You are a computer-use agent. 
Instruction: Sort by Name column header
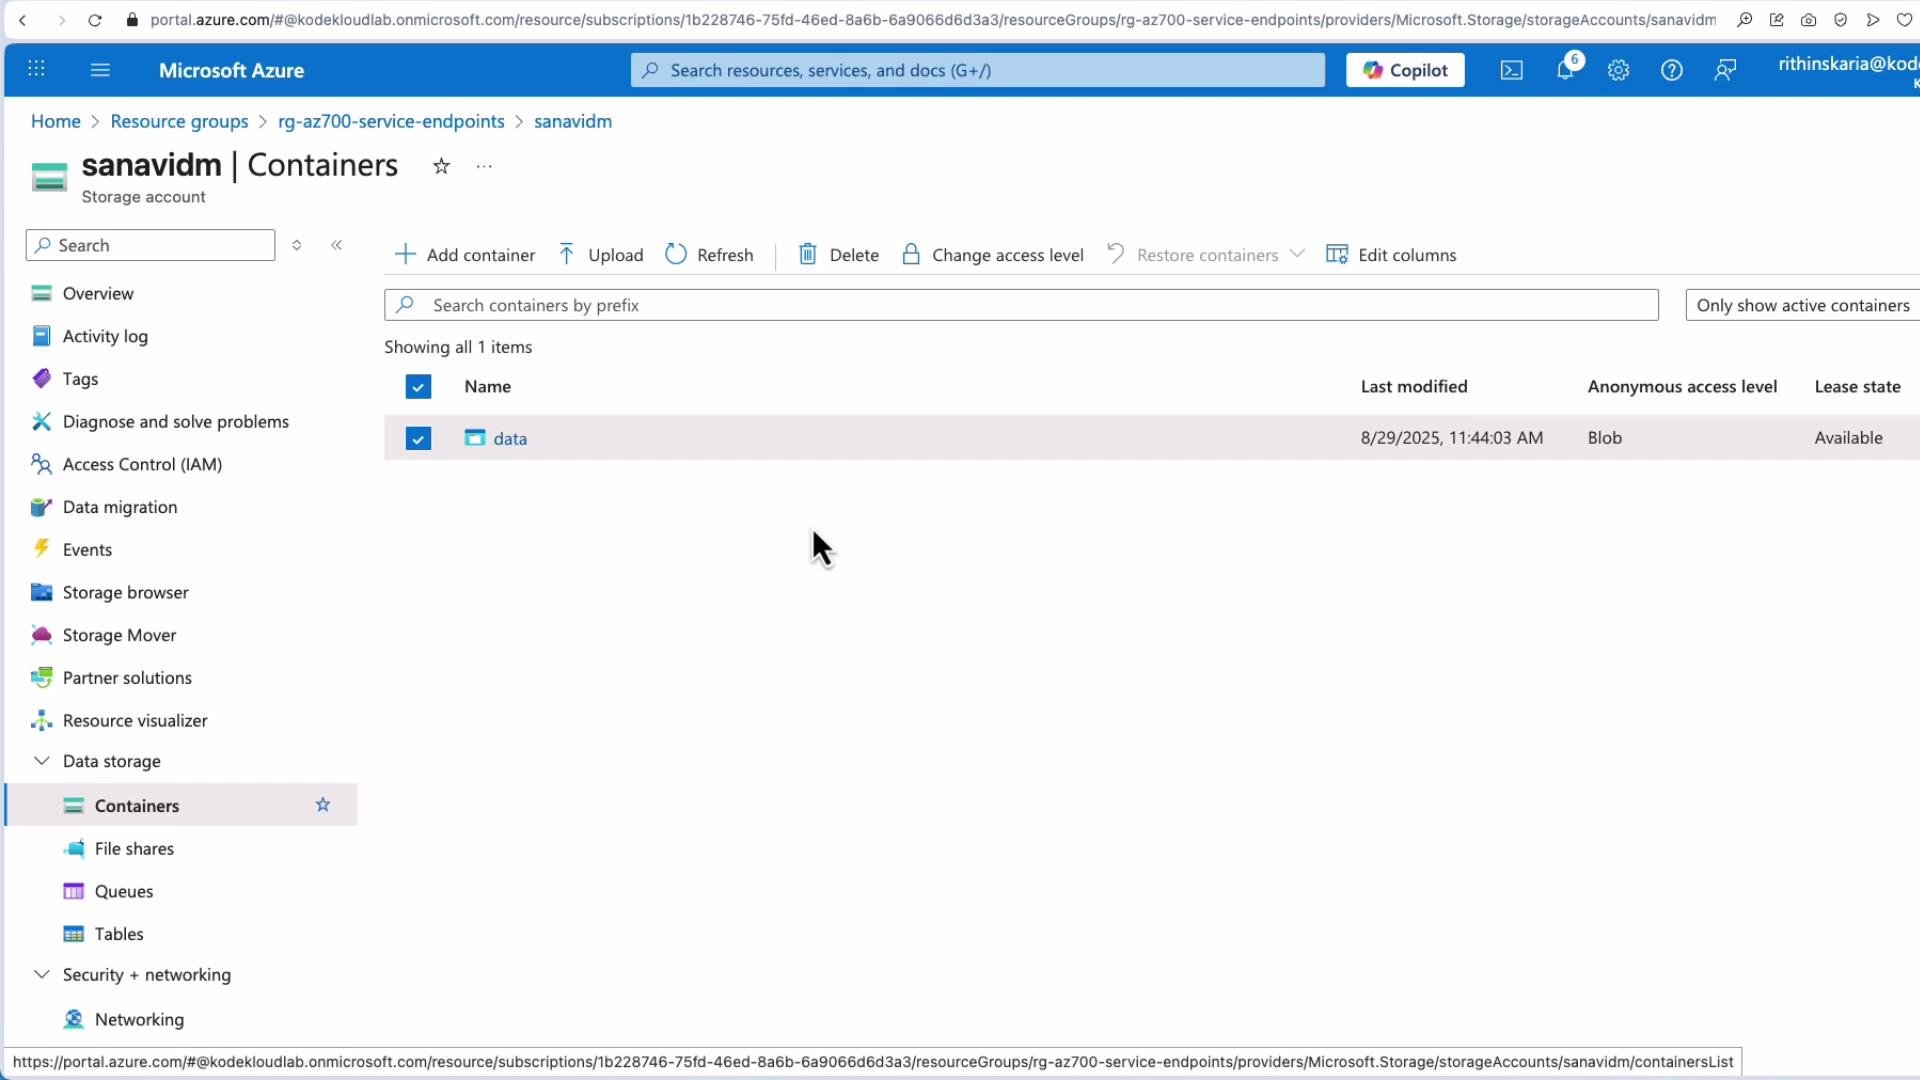[488, 387]
